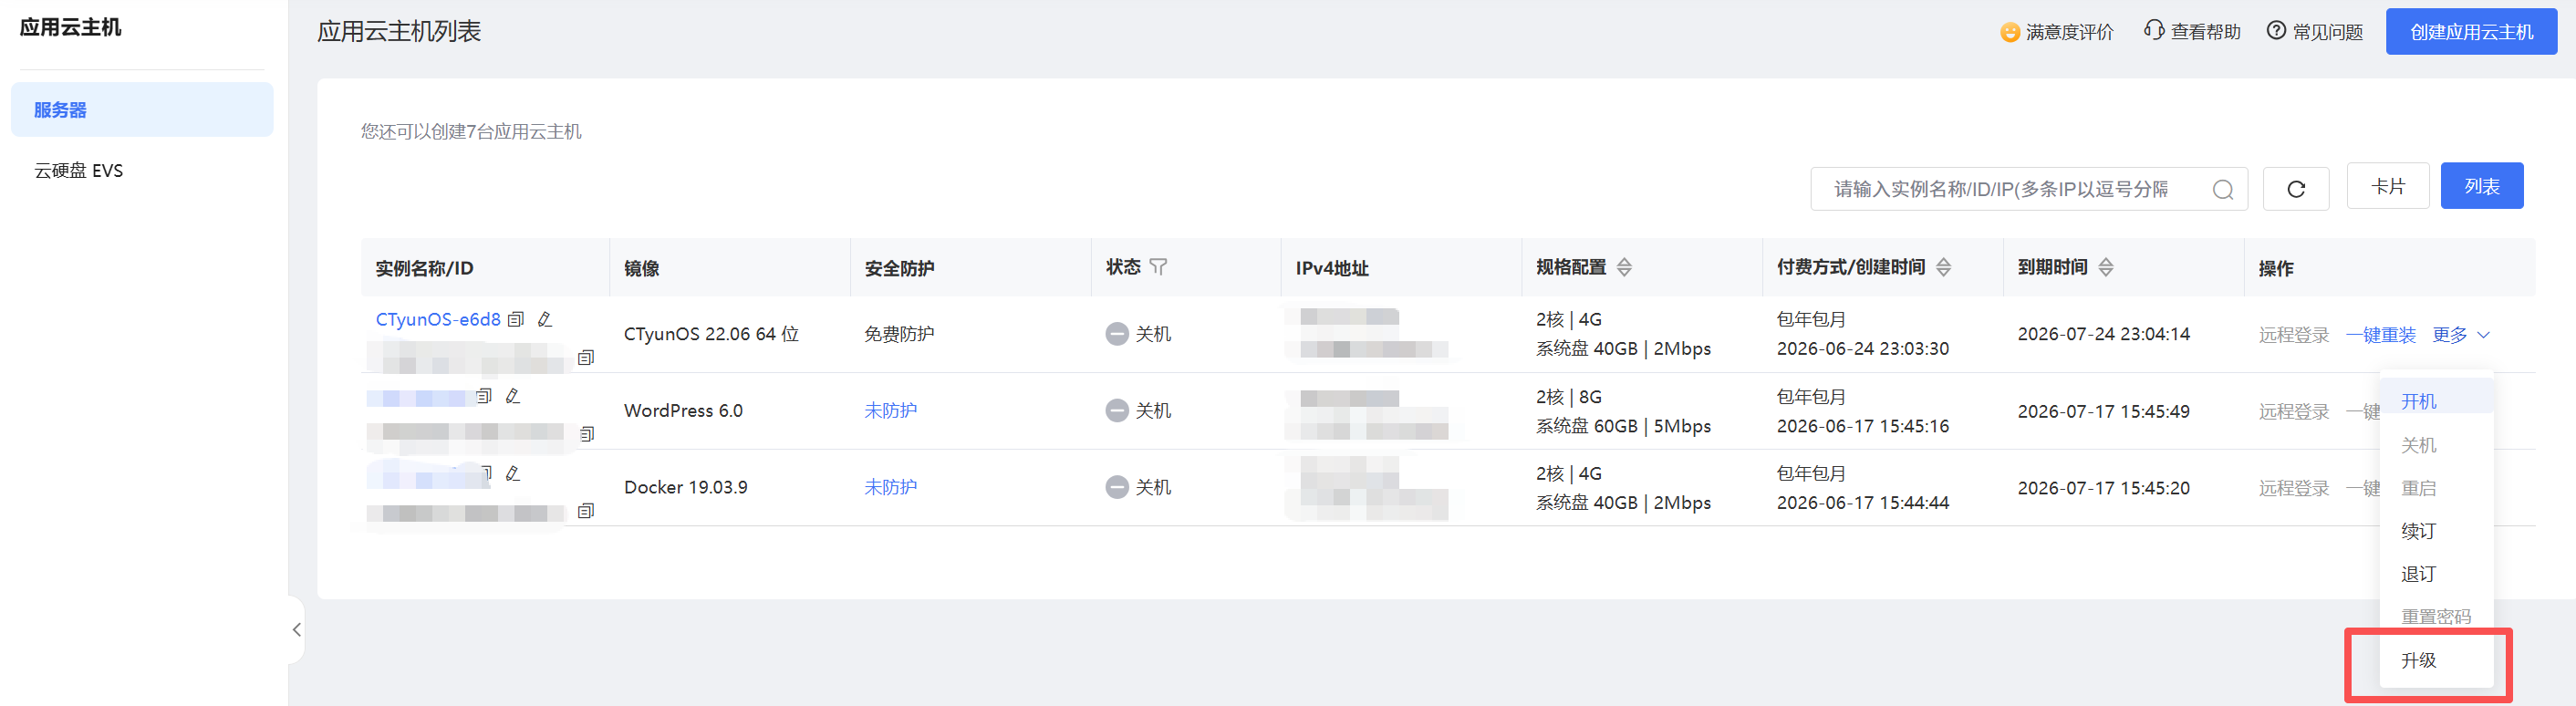Switch to 列表 list view
Viewport: 2576px width, 706px height.
click(2482, 186)
